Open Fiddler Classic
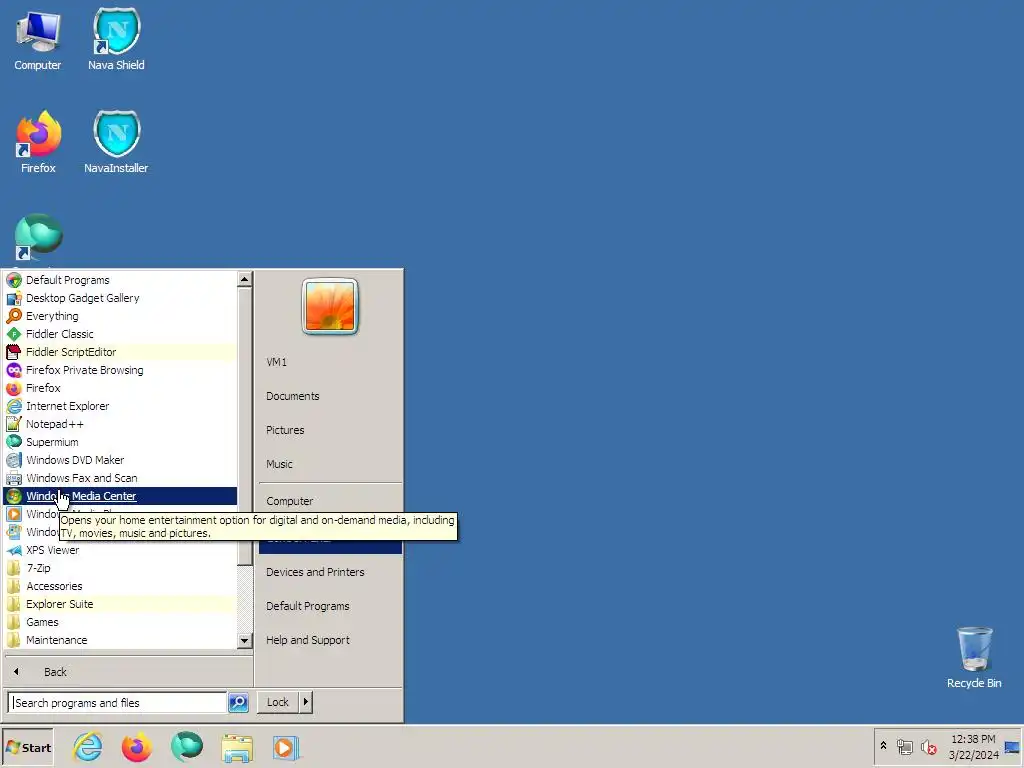 [x=120, y=334]
